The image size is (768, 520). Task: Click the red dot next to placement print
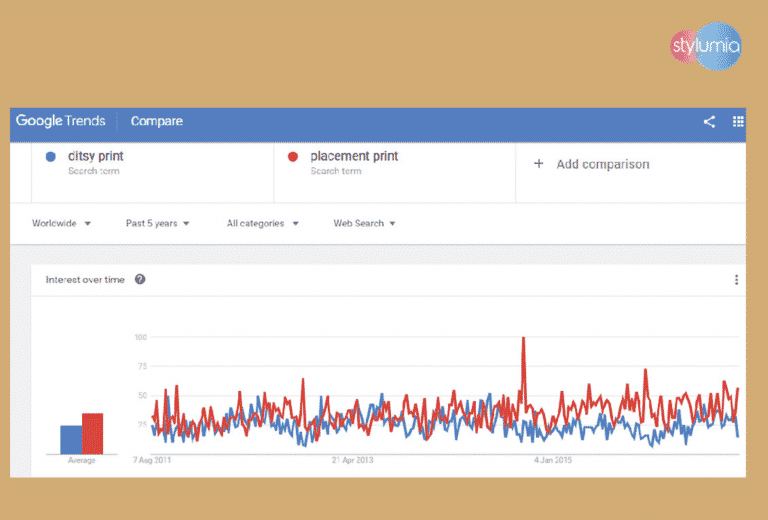[293, 157]
